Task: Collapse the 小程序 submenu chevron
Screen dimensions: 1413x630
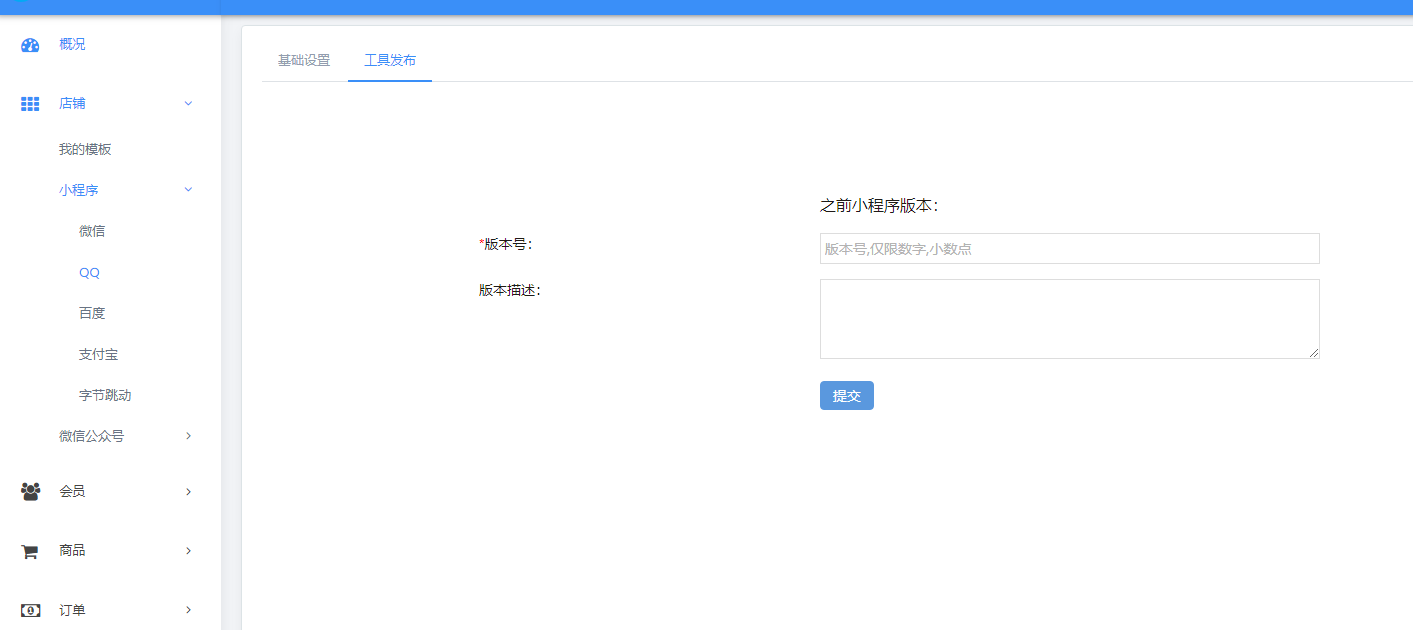Action: point(188,190)
